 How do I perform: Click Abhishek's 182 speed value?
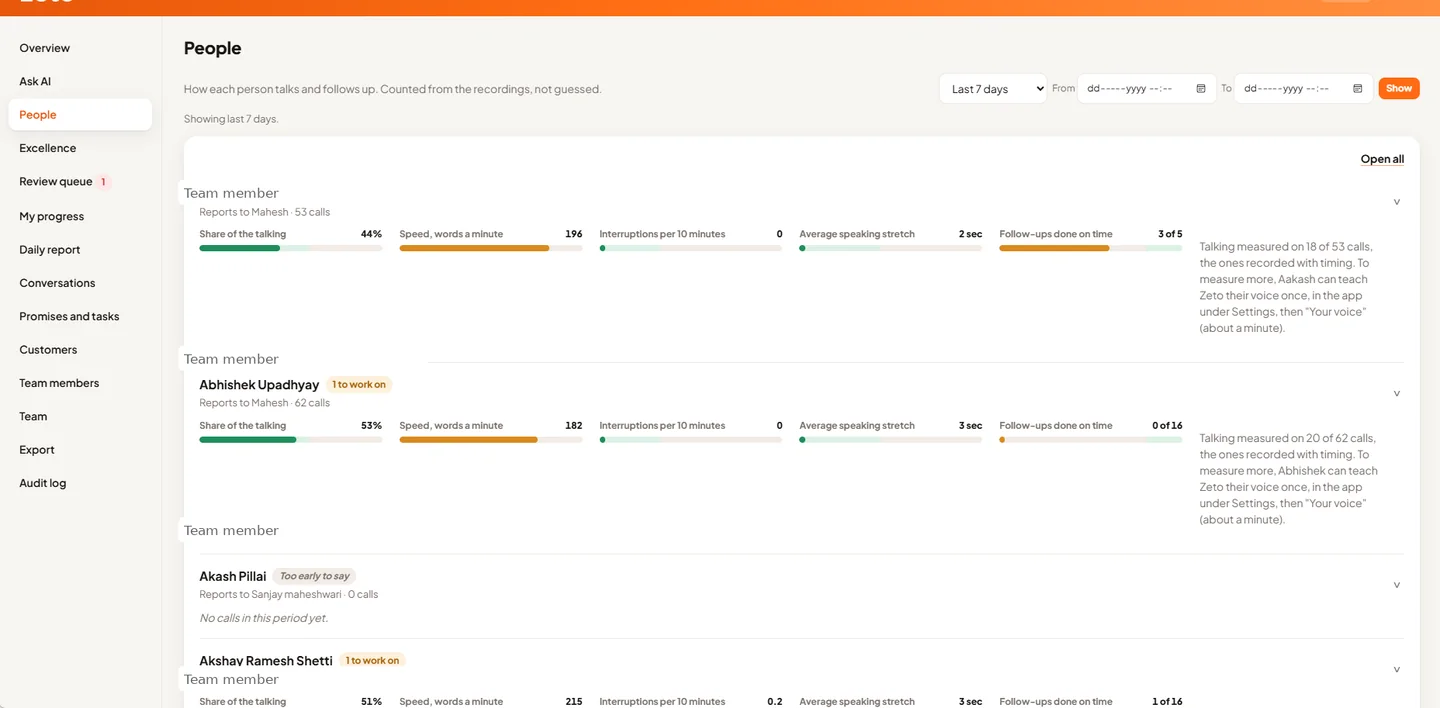tap(574, 426)
